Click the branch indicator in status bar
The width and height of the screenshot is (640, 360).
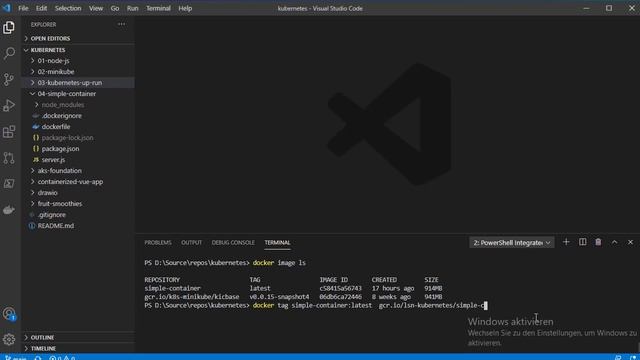(x=16, y=358)
